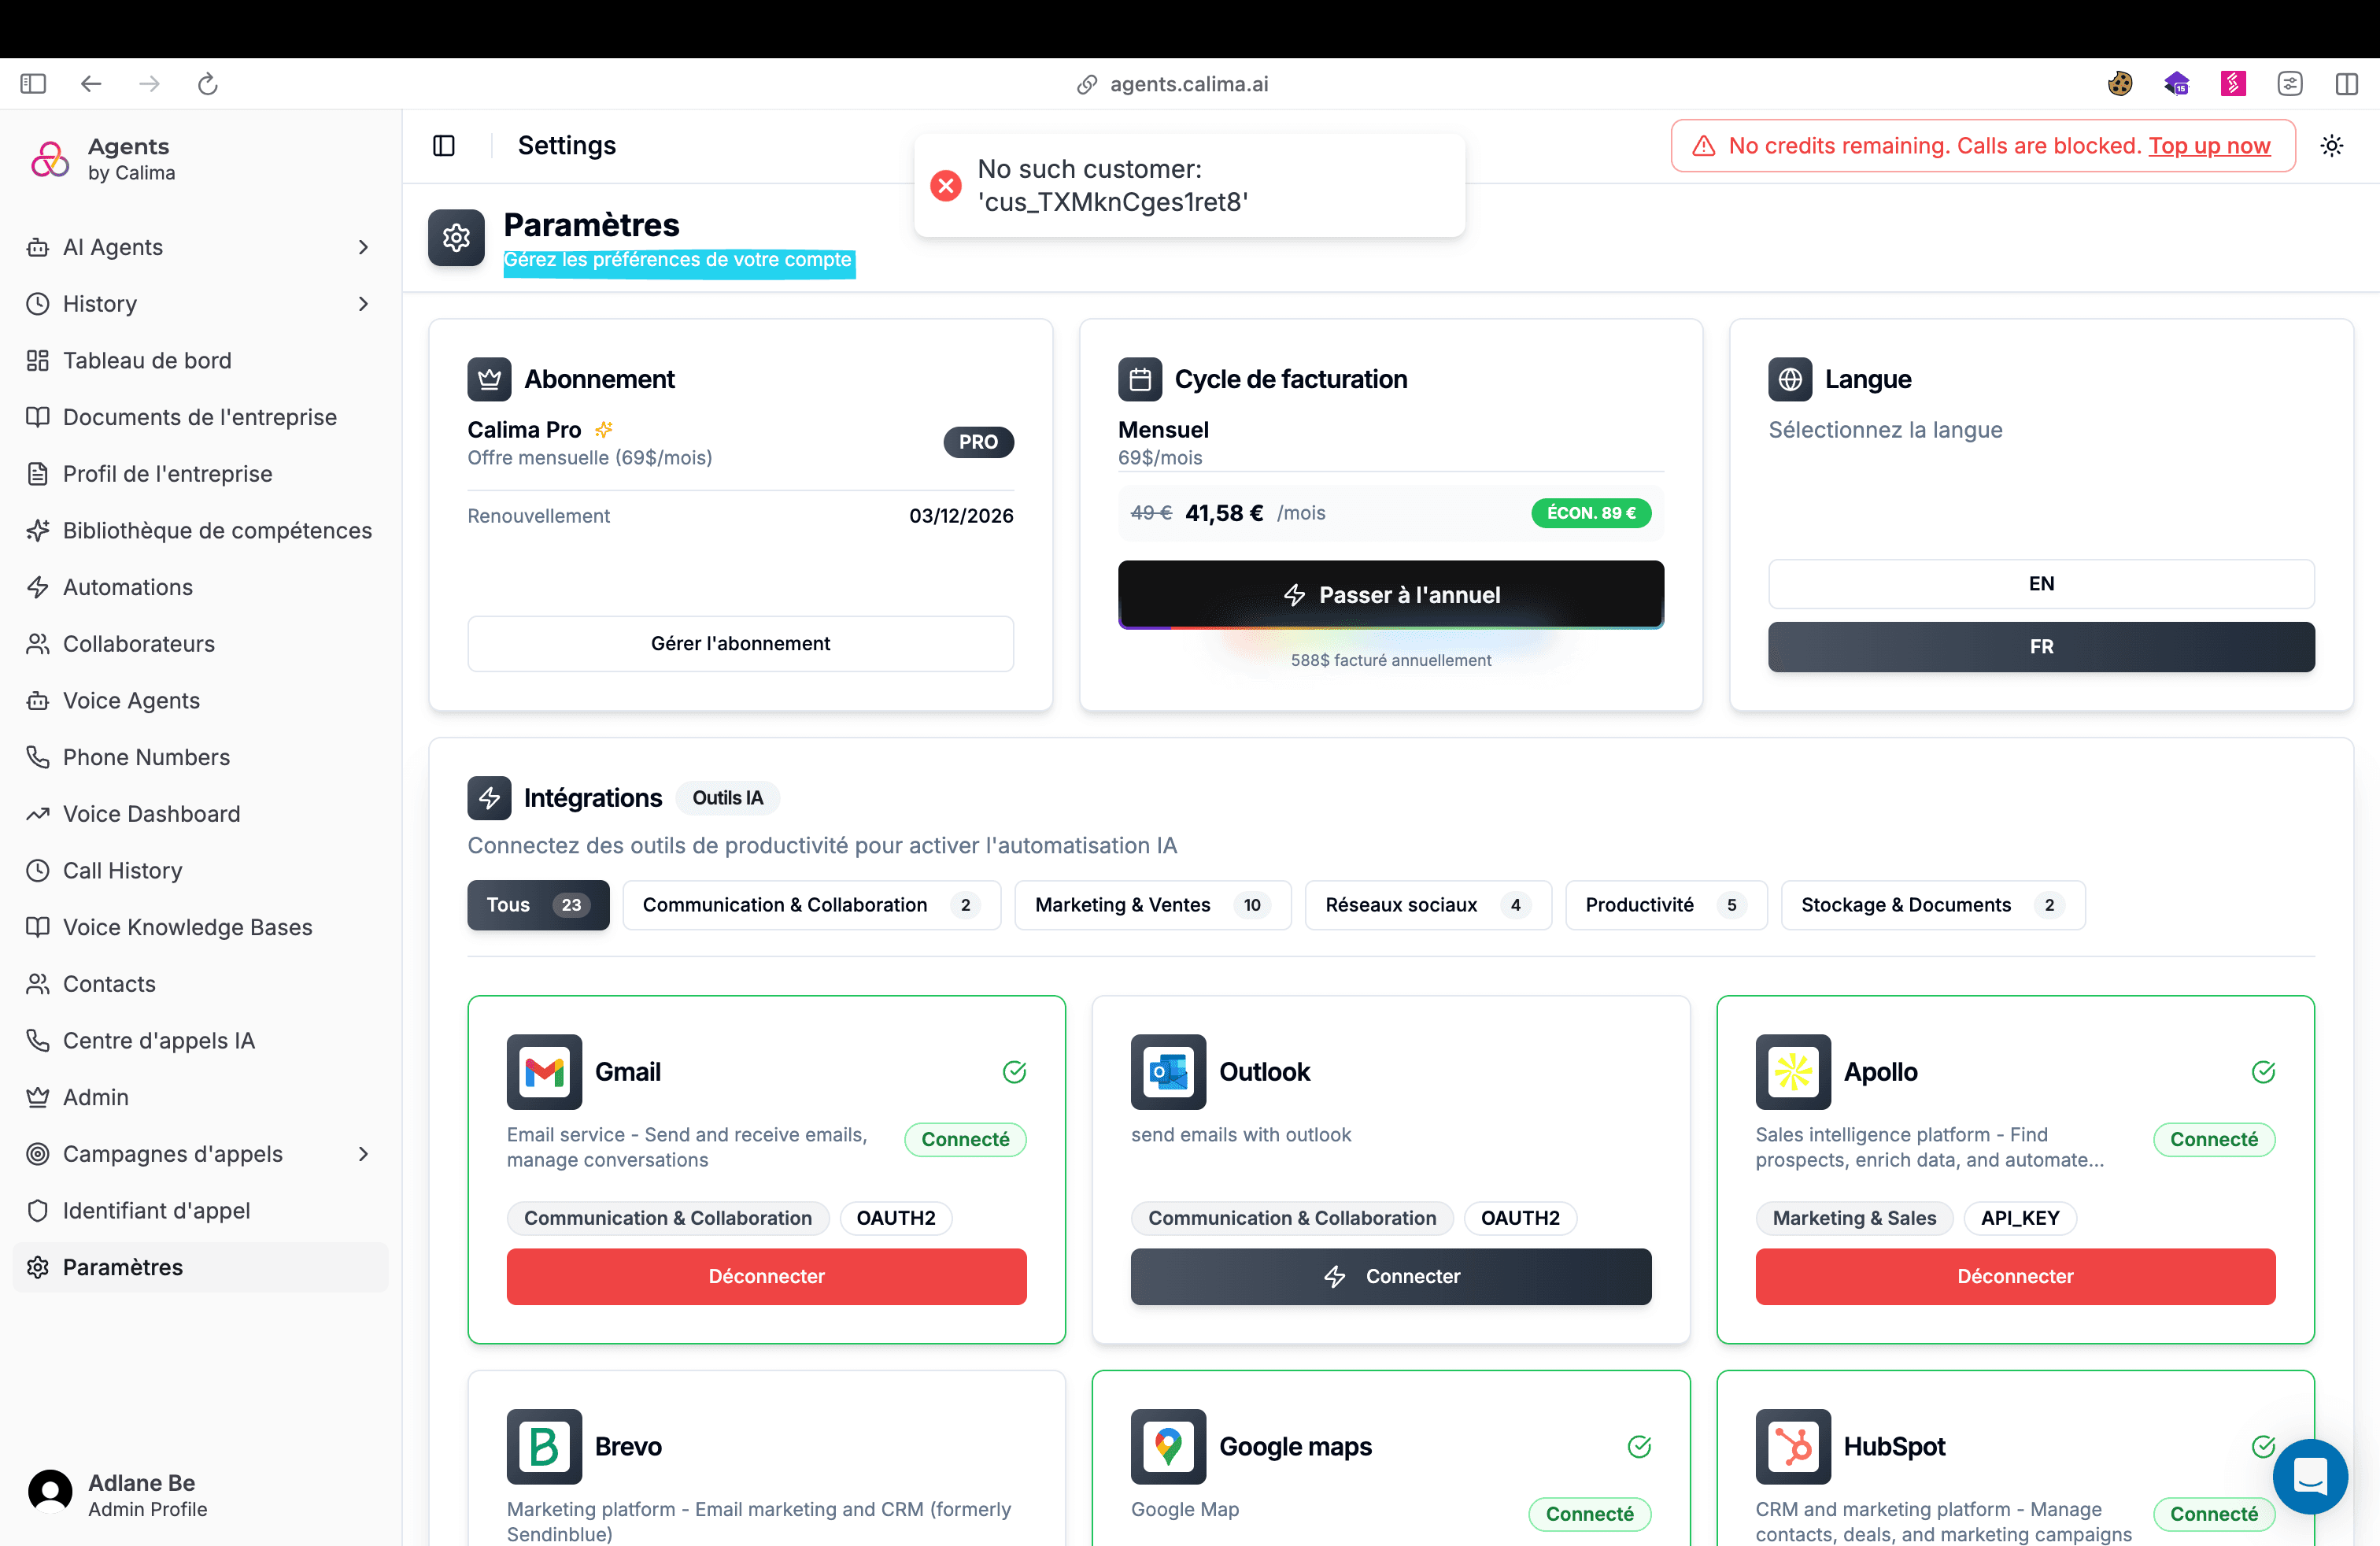This screenshot has width=2380, height=1546.
Task: Expand the Campagnes d'appels chevron
Action: (x=363, y=1154)
